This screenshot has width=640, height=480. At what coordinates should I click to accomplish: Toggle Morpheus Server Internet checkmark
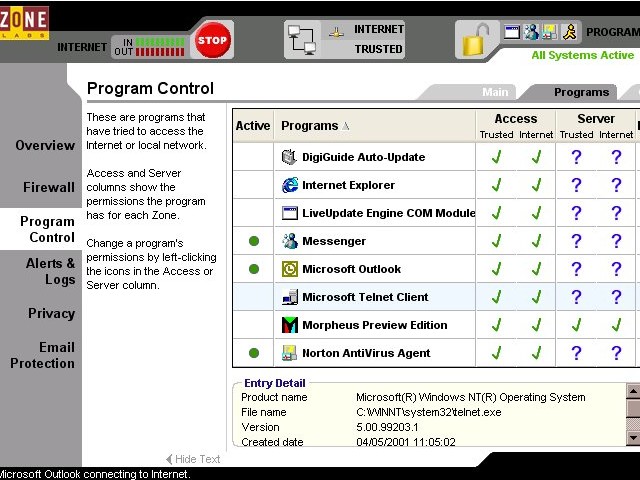coord(616,325)
